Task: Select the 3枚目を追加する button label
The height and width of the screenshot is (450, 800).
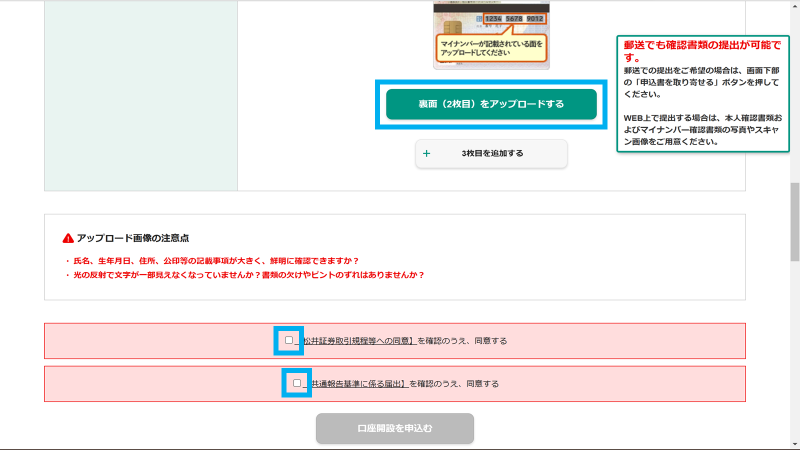Action: [x=492, y=153]
